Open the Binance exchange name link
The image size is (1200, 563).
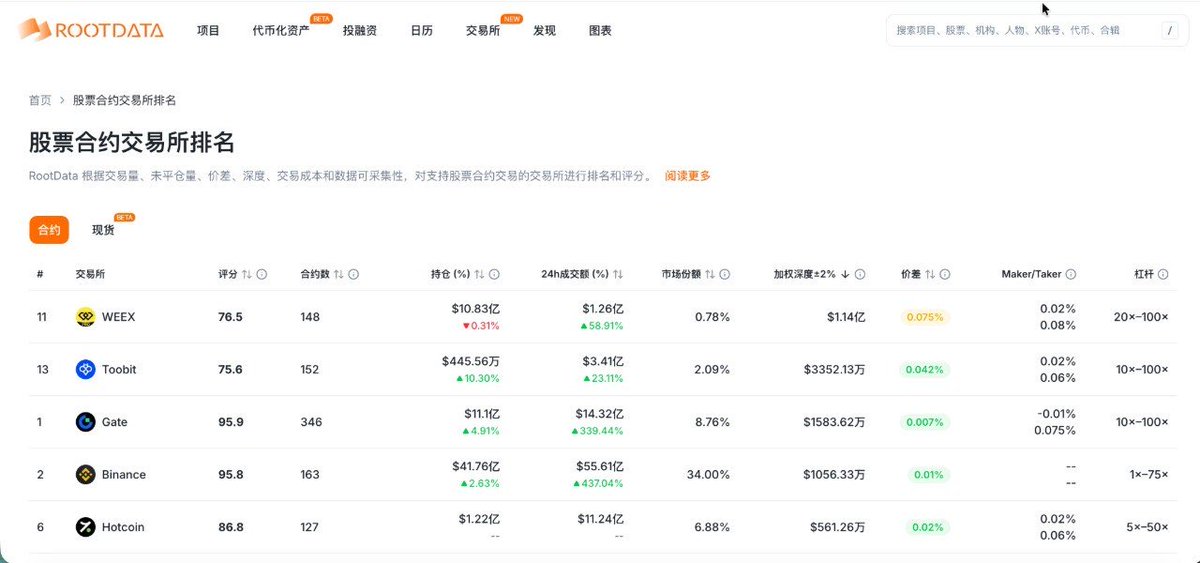[x=124, y=474]
